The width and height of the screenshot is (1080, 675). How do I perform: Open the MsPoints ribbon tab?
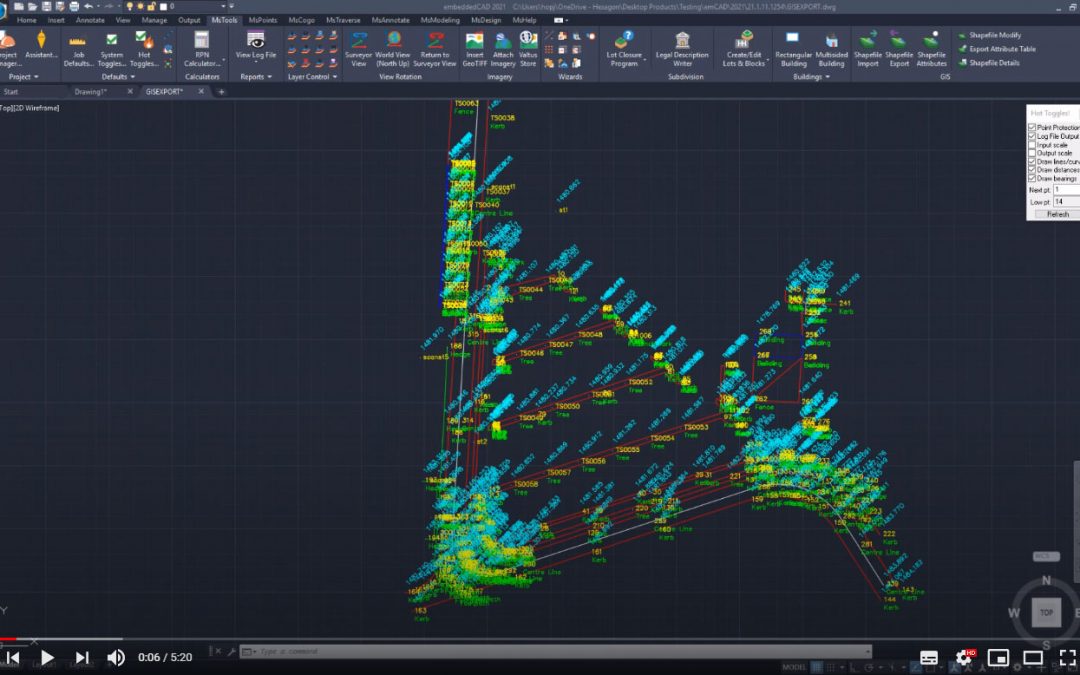(x=263, y=20)
